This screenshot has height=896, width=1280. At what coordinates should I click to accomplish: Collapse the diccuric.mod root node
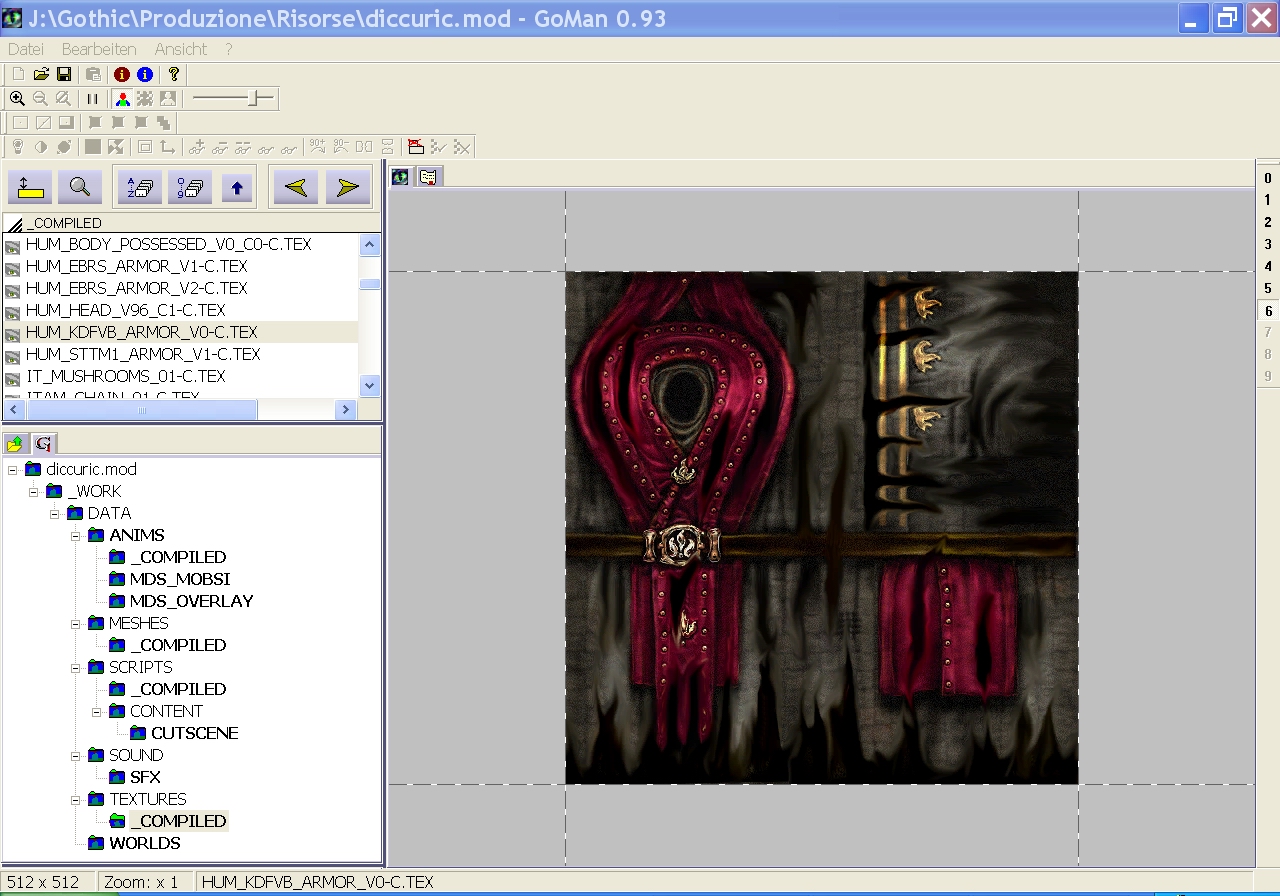(x=12, y=469)
